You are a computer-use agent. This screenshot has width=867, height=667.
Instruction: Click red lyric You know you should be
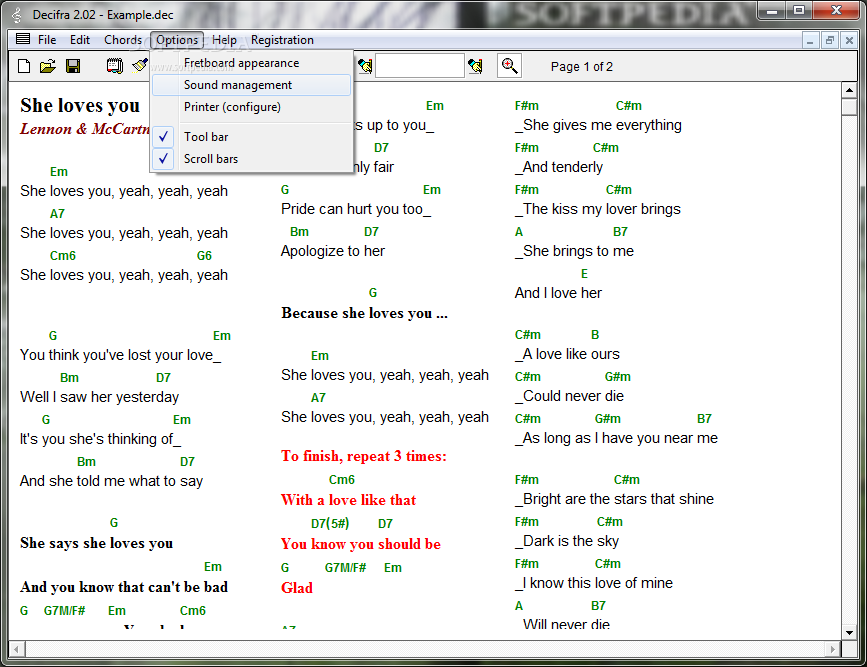[361, 544]
